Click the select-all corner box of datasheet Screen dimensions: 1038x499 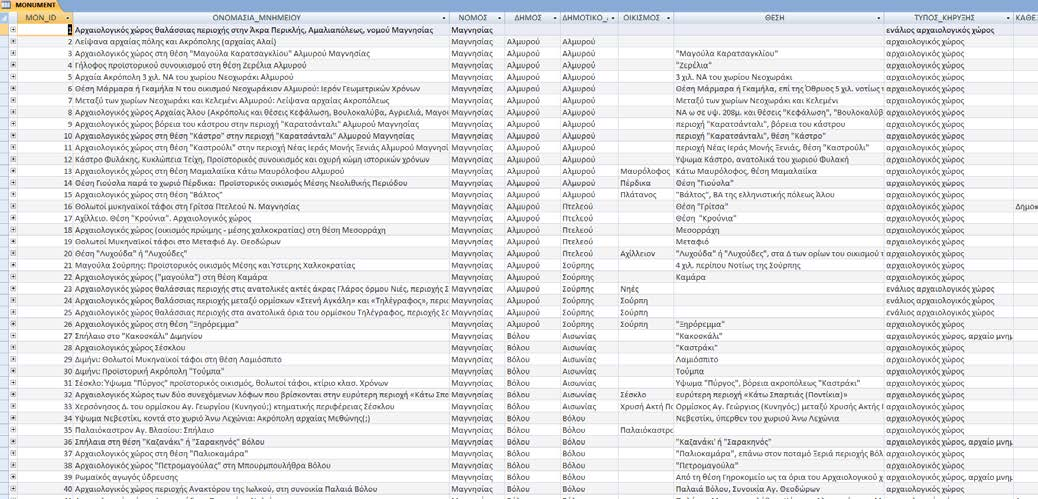pos(4,17)
